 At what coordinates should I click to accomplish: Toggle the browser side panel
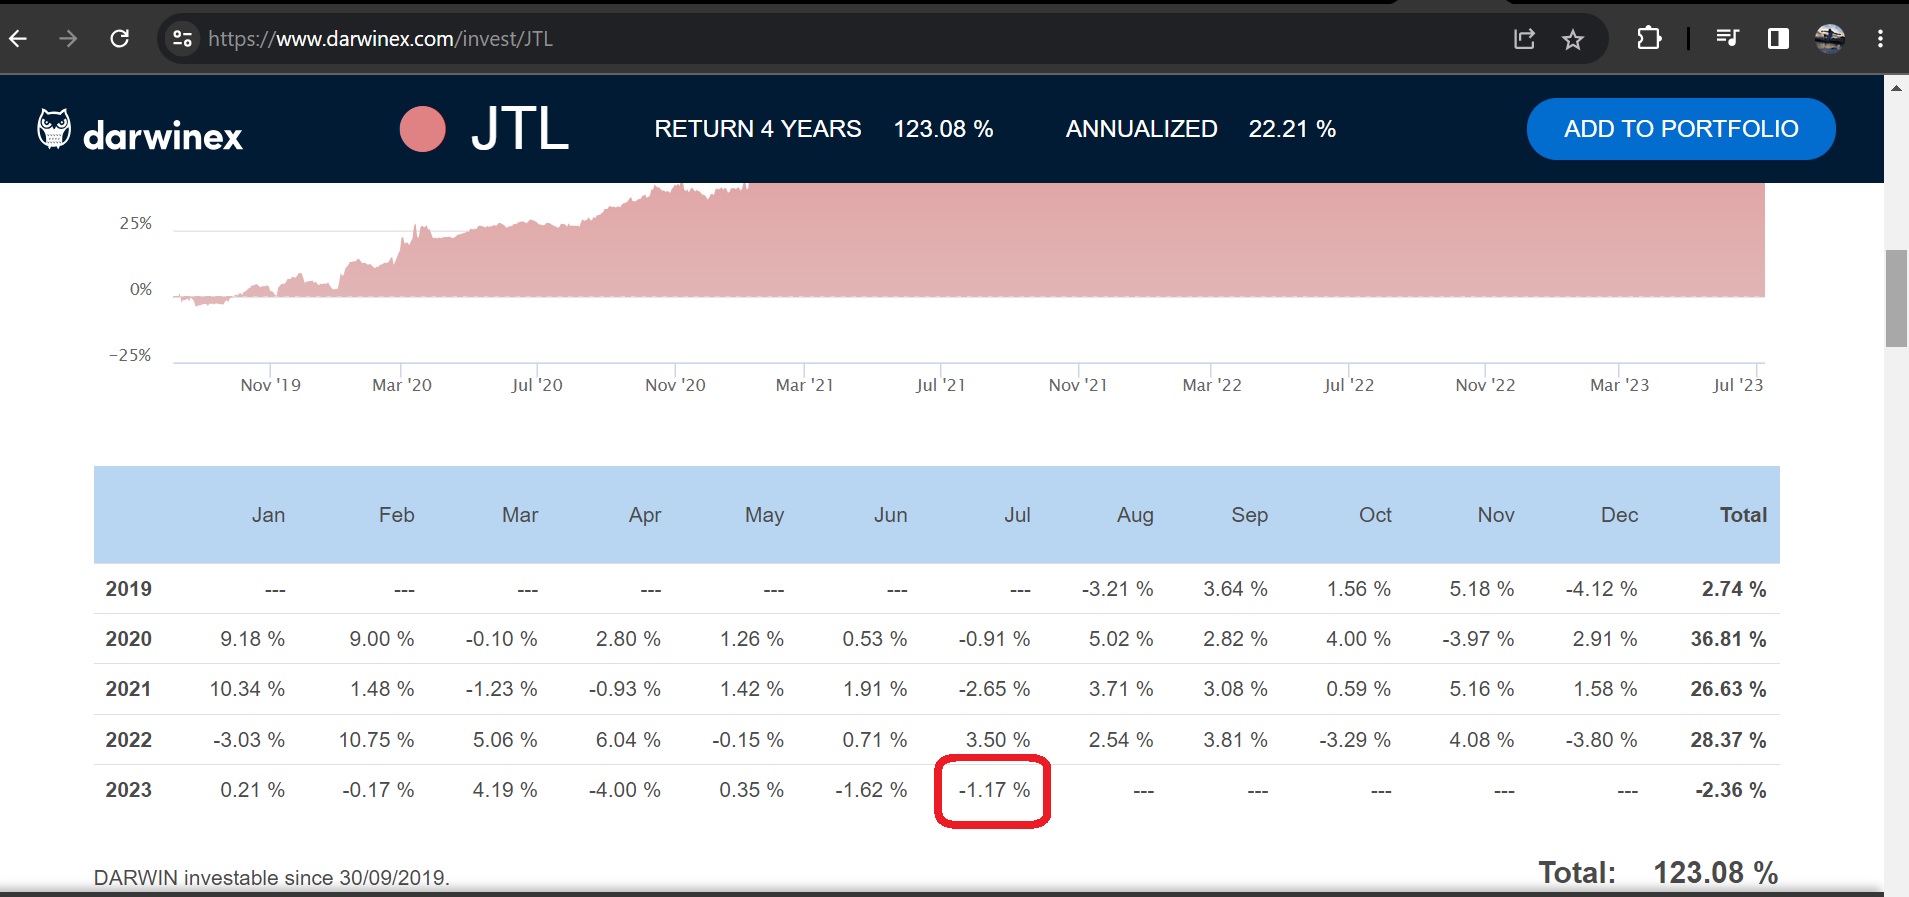tap(1778, 39)
